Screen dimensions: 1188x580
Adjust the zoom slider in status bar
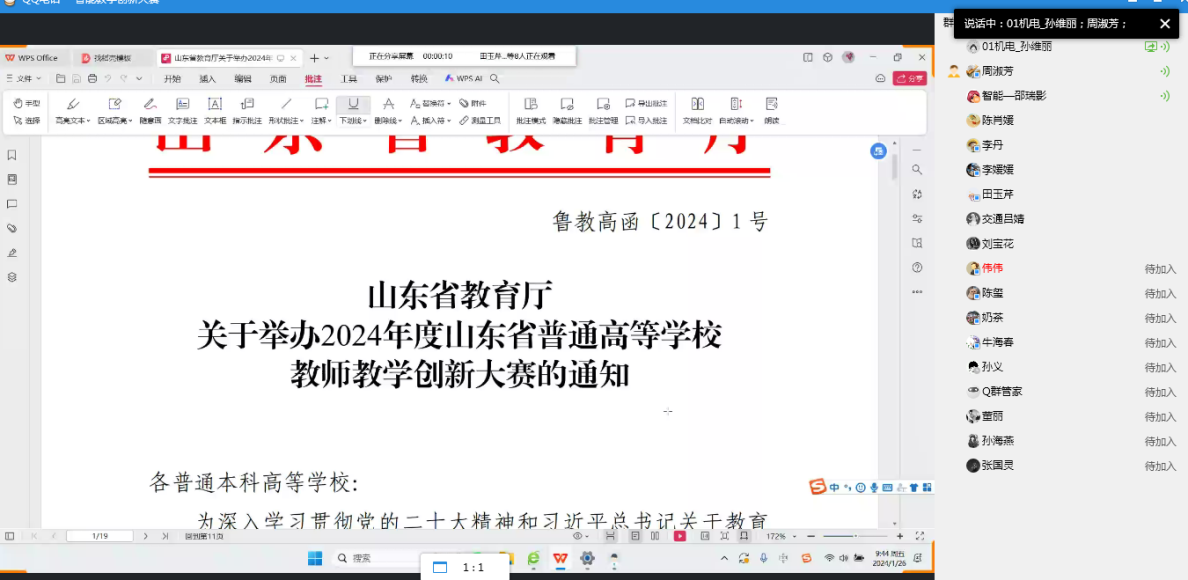click(x=855, y=536)
